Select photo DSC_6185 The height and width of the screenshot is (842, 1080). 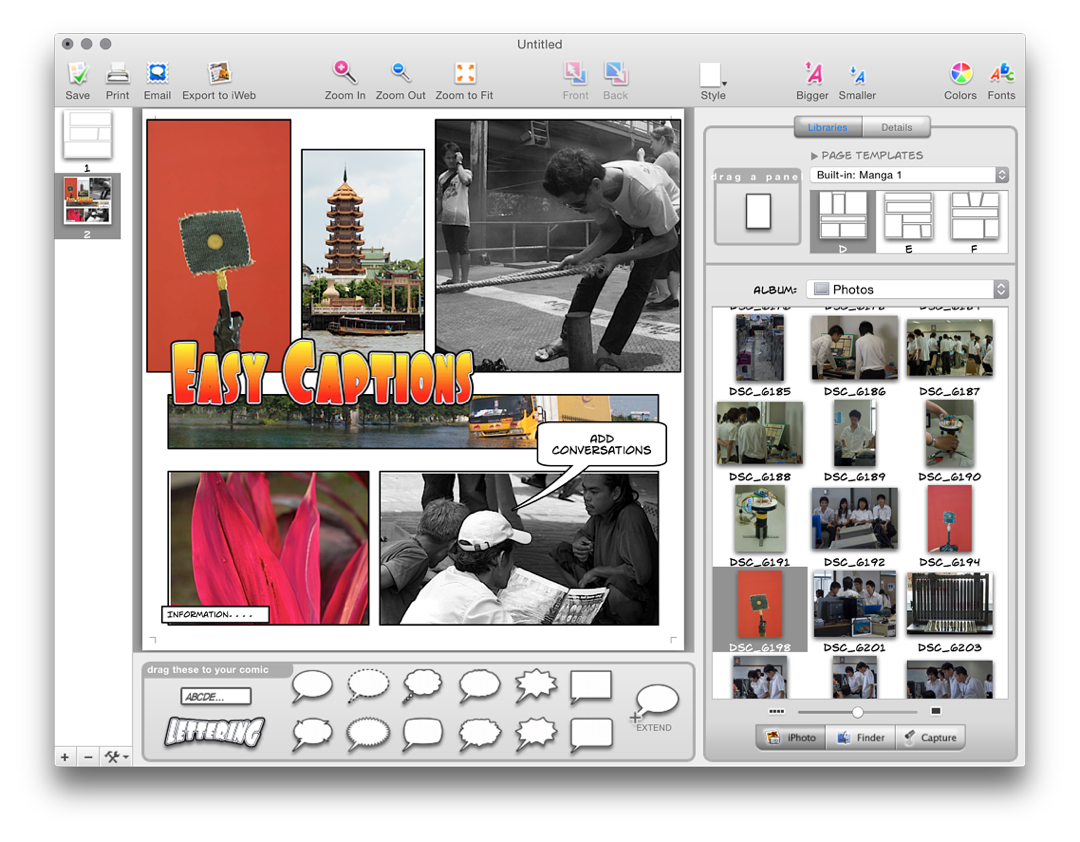pyautogui.click(x=760, y=349)
